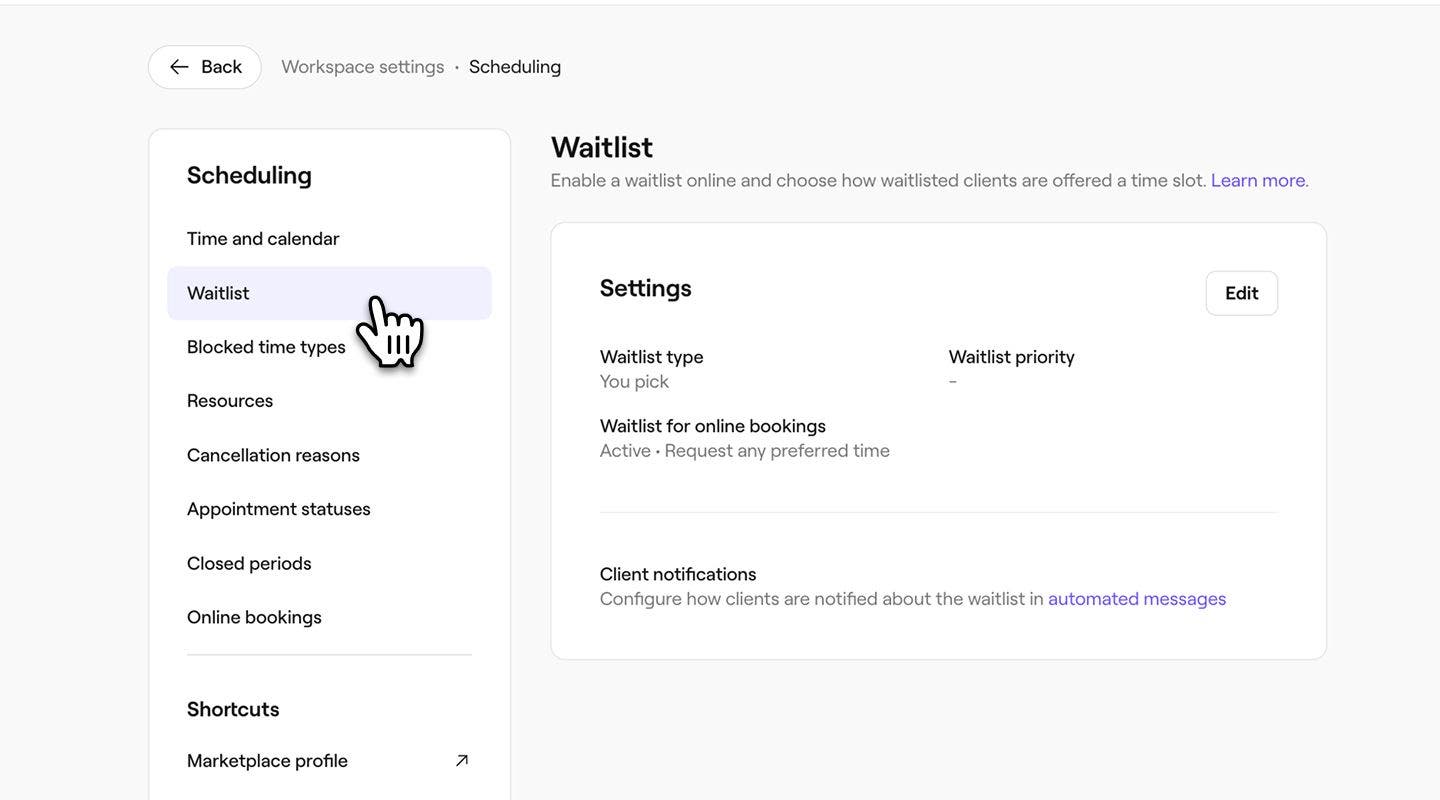
Task: Select Waitlist in Scheduling sidebar
Action: (x=218, y=293)
